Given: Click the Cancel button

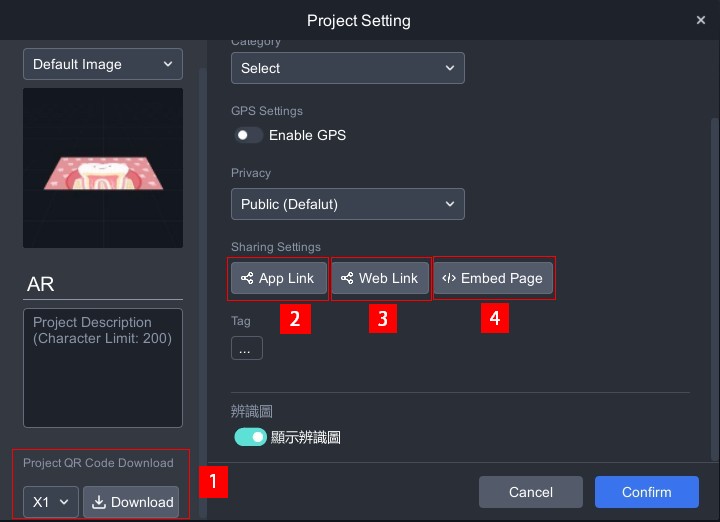Looking at the screenshot, I should tap(531, 492).
